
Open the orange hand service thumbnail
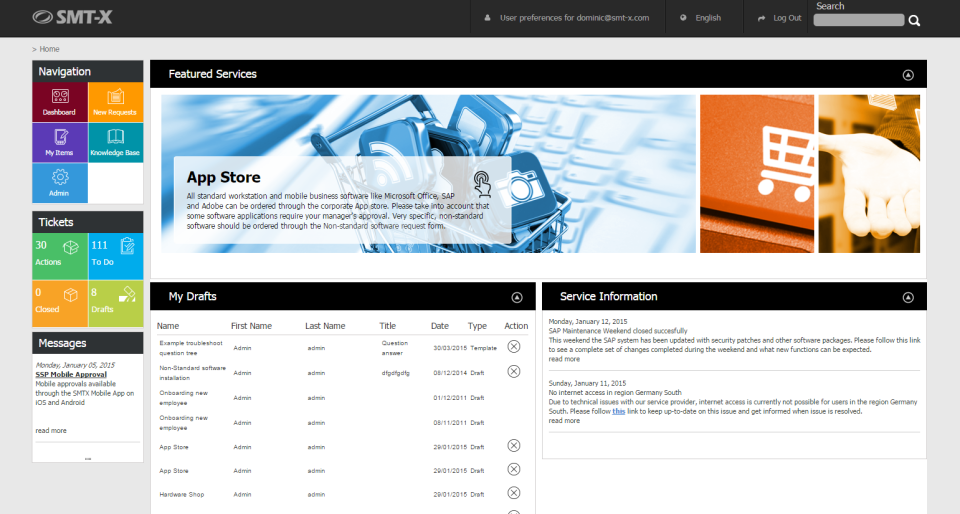coord(869,174)
